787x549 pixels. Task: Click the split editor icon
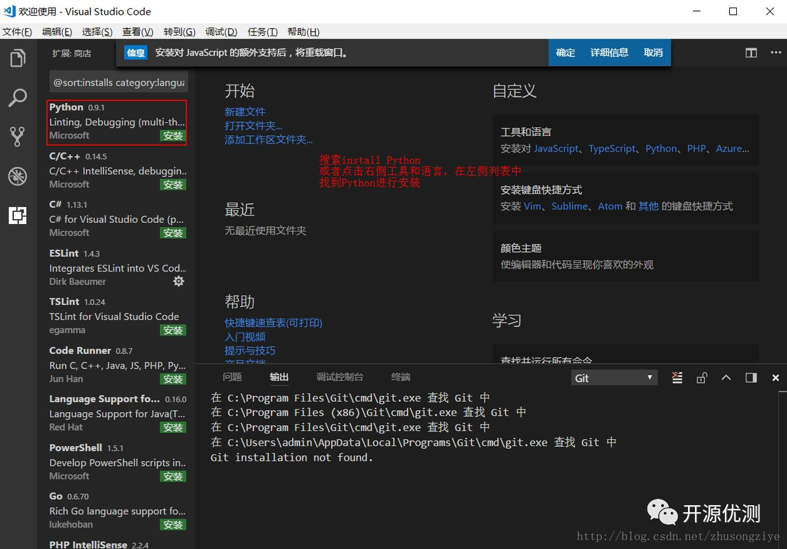click(751, 53)
